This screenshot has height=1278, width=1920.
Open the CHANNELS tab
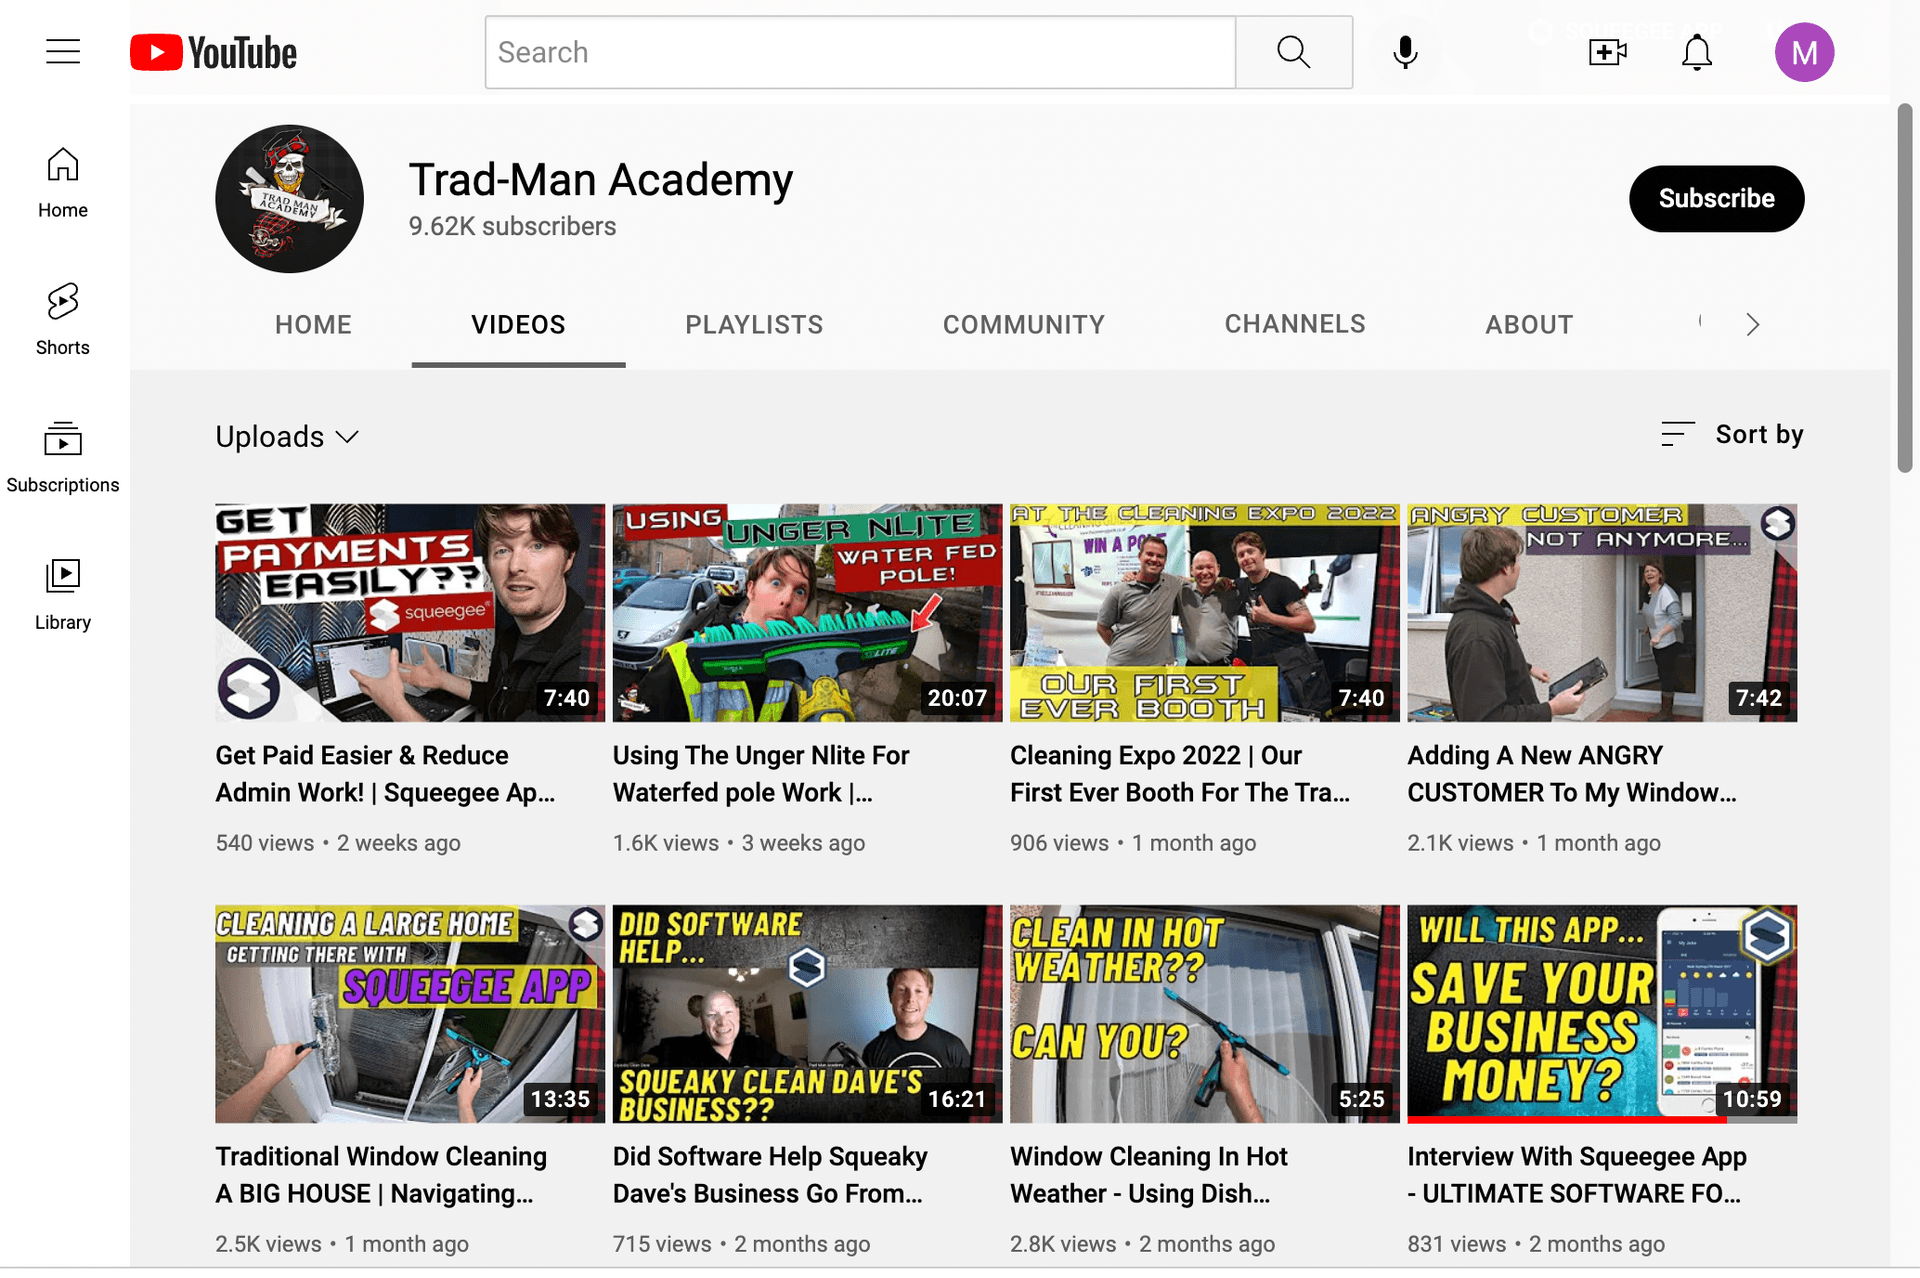pyautogui.click(x=1295, y=324)
